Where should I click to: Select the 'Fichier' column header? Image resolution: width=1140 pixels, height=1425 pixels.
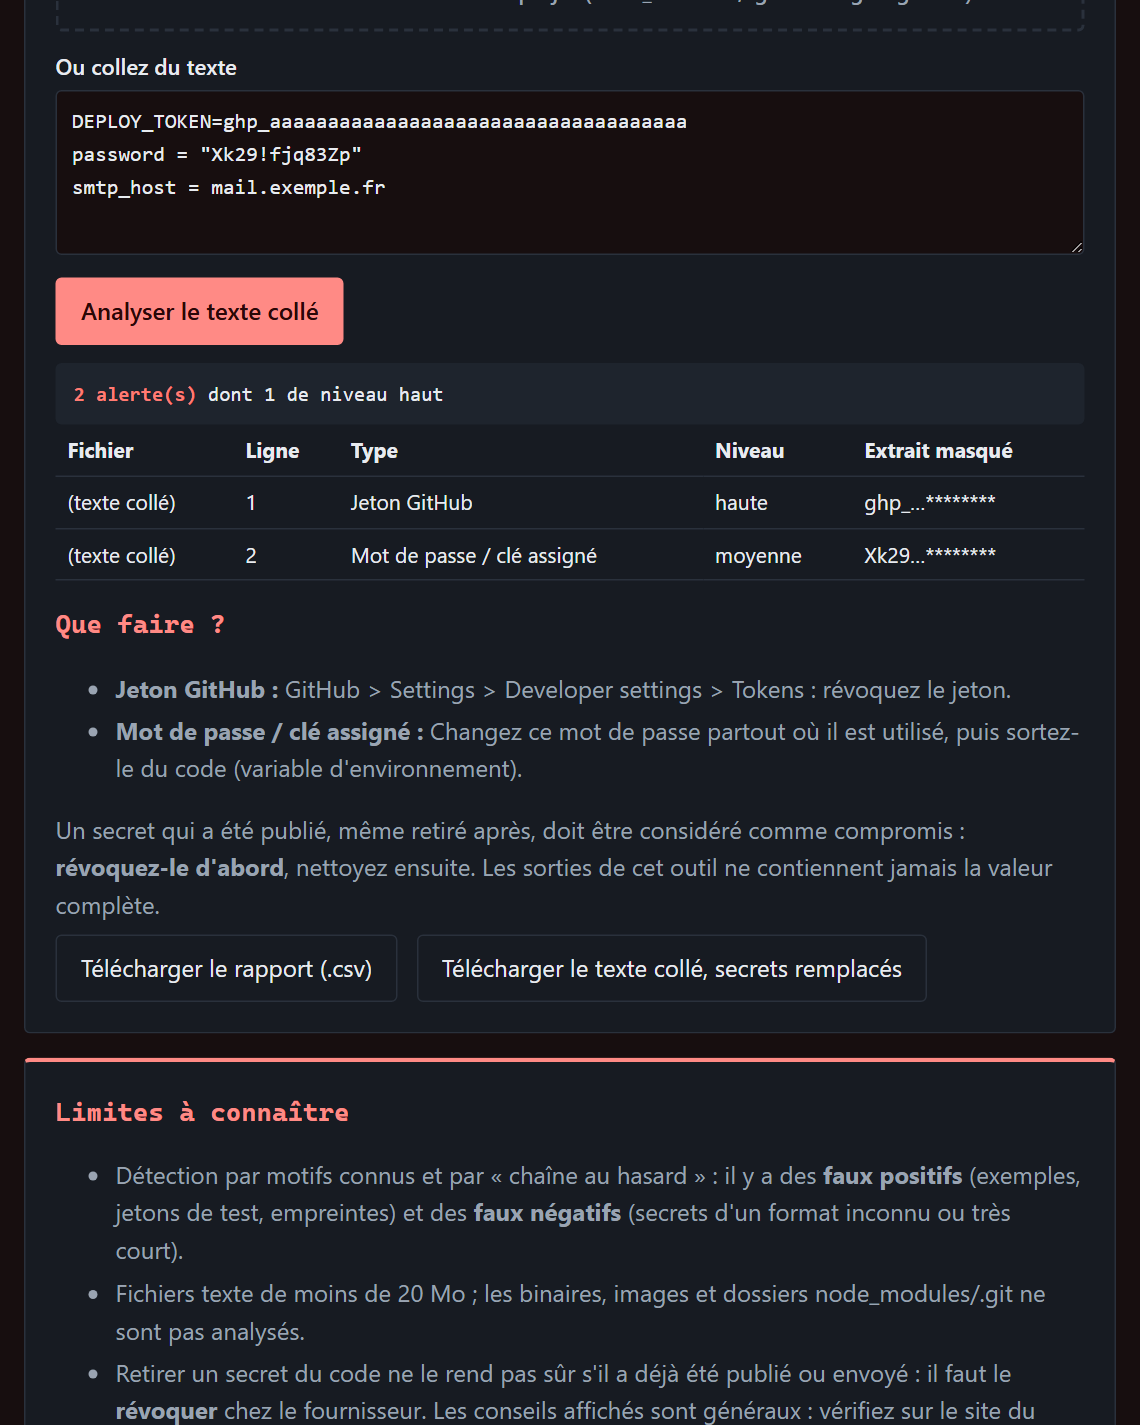(101, 451)
